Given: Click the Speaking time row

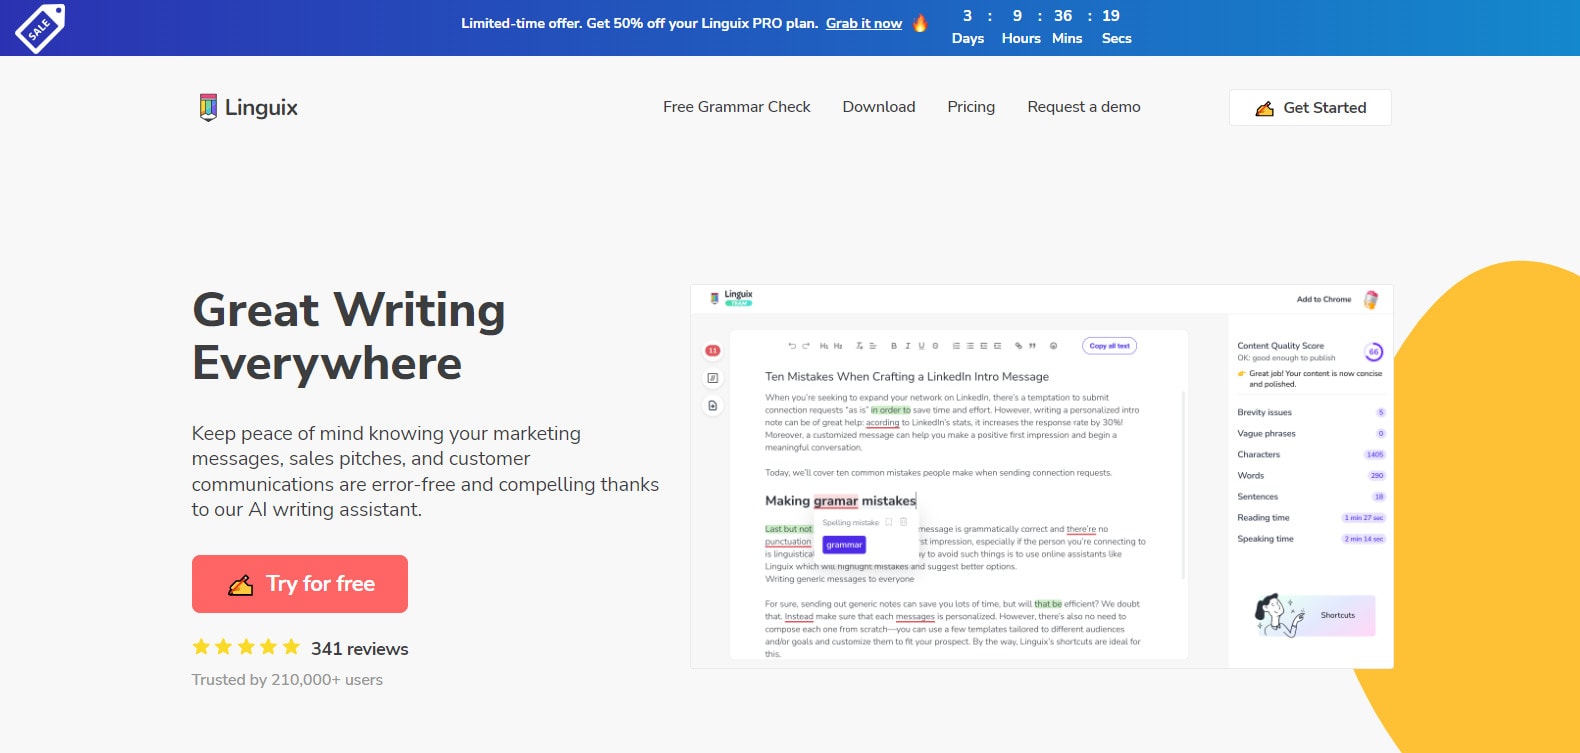Looking at the screenshot, I should click(1311, 539).
